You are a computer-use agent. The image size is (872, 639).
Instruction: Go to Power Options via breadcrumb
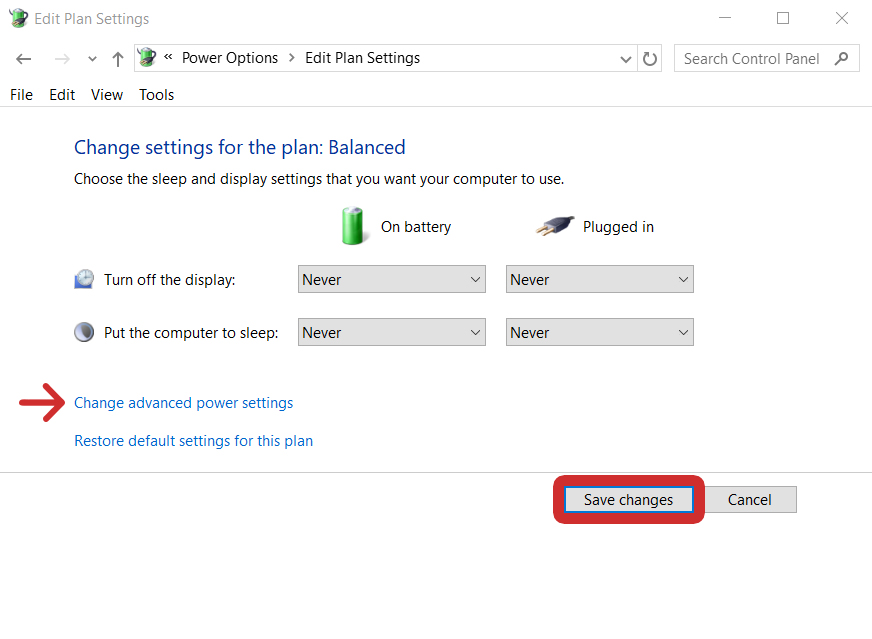[x=229, y=58]
